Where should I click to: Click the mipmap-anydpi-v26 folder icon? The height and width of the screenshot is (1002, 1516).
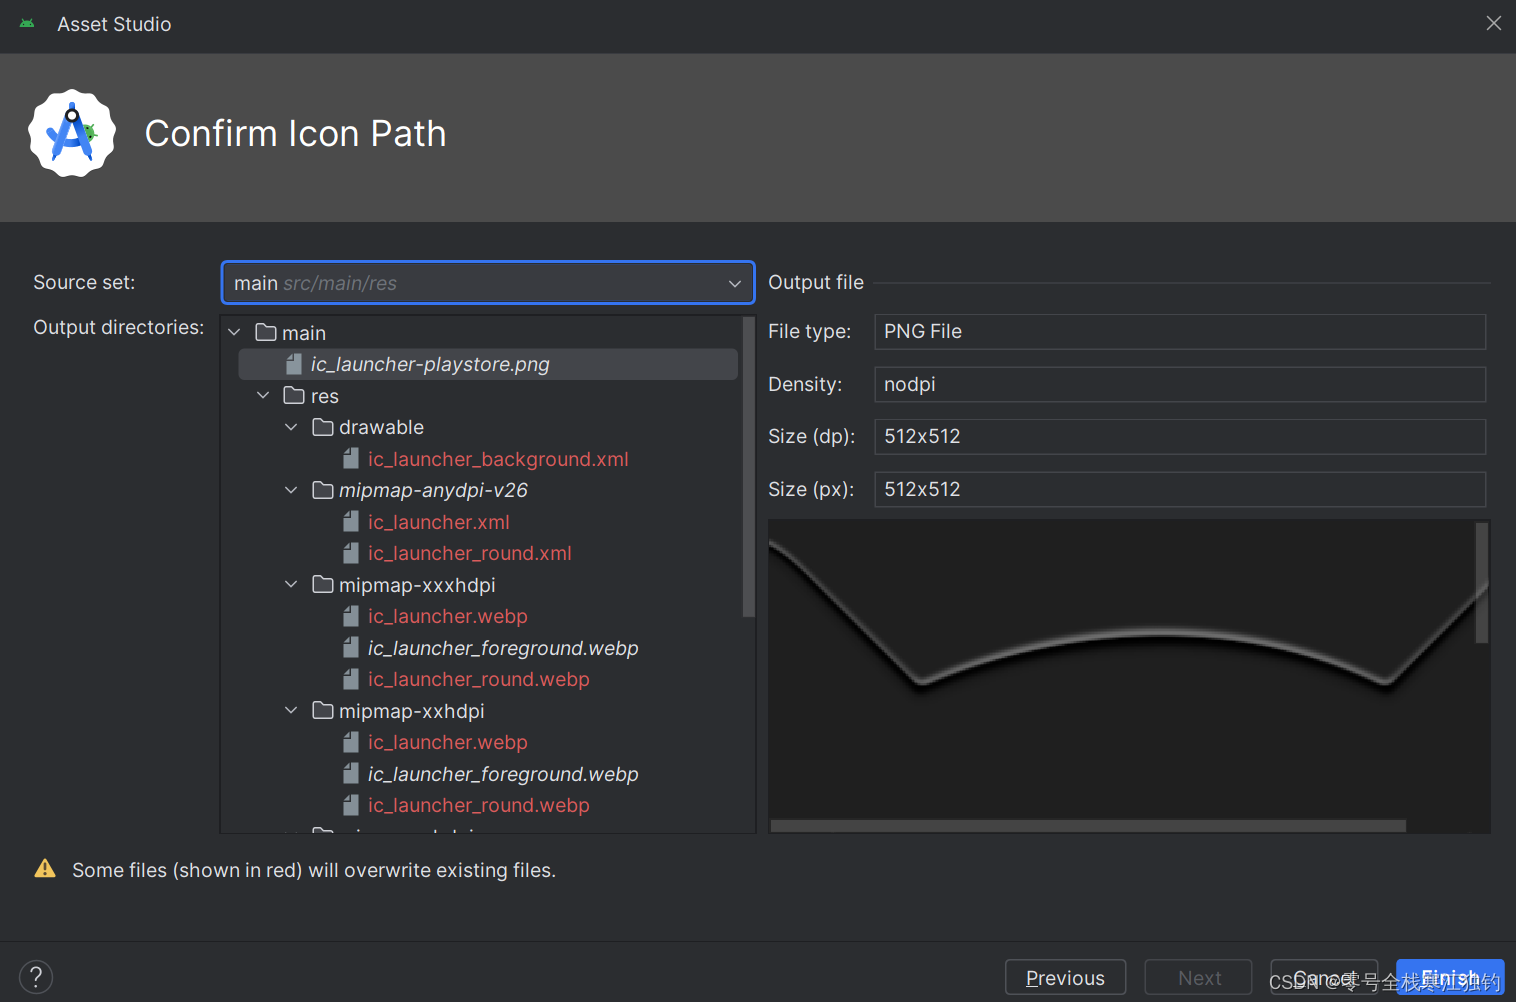point(323,490)
